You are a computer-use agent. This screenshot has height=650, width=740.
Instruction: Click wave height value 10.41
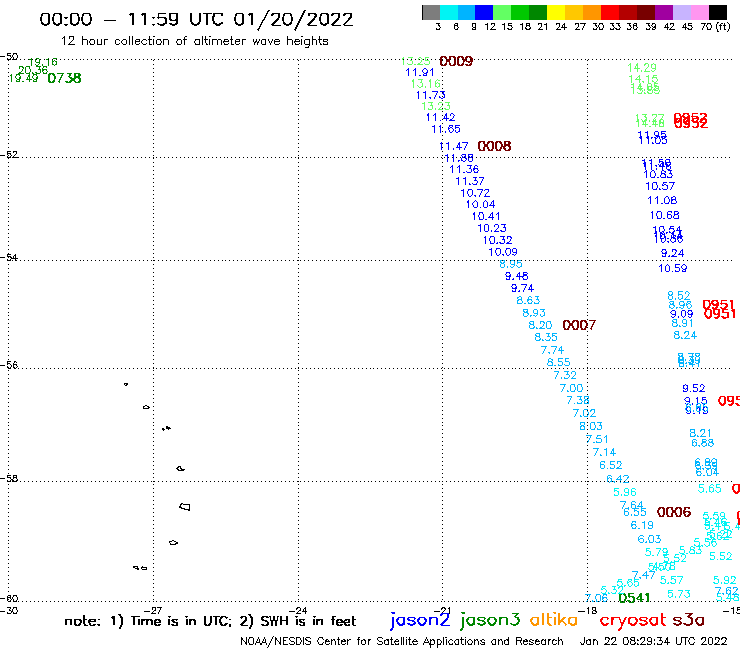tap(486, 216)
